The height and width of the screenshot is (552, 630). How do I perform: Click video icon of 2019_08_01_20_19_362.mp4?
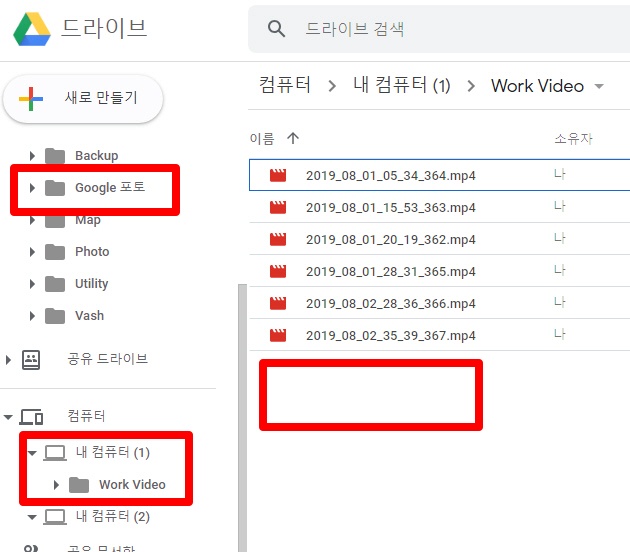[278, 239]
